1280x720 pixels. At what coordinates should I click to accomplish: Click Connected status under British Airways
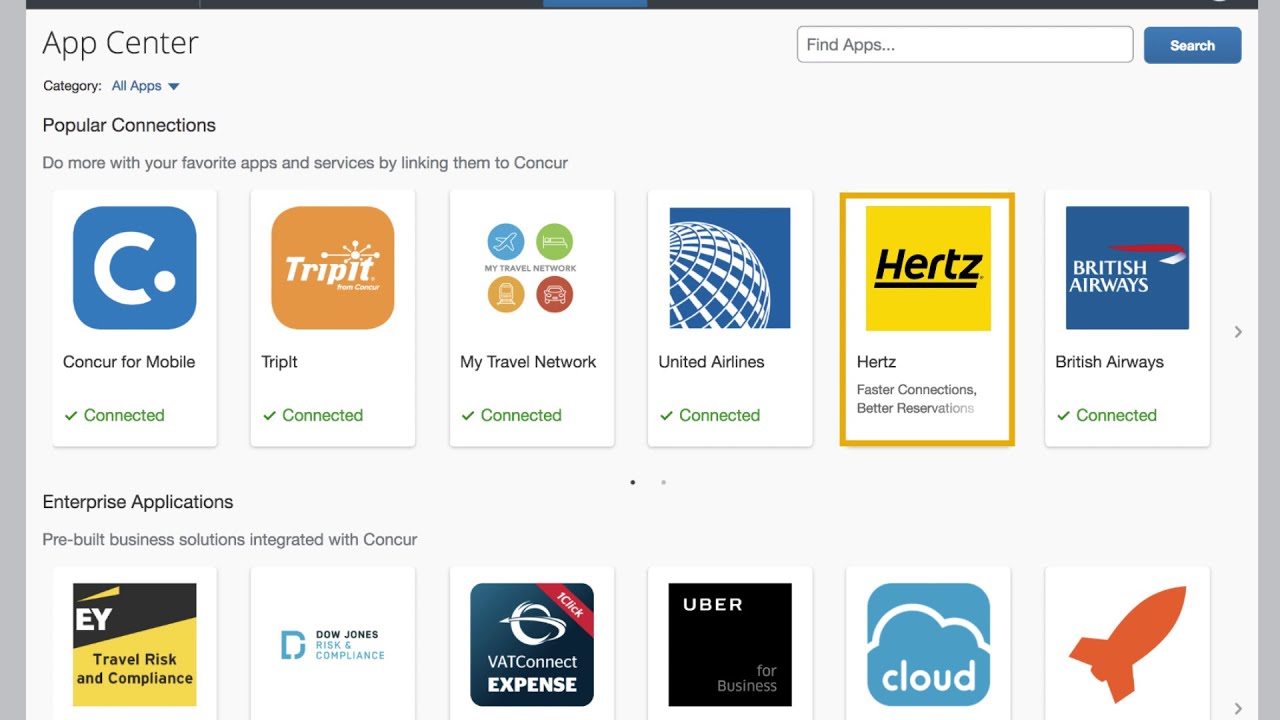click(1106, 415)
